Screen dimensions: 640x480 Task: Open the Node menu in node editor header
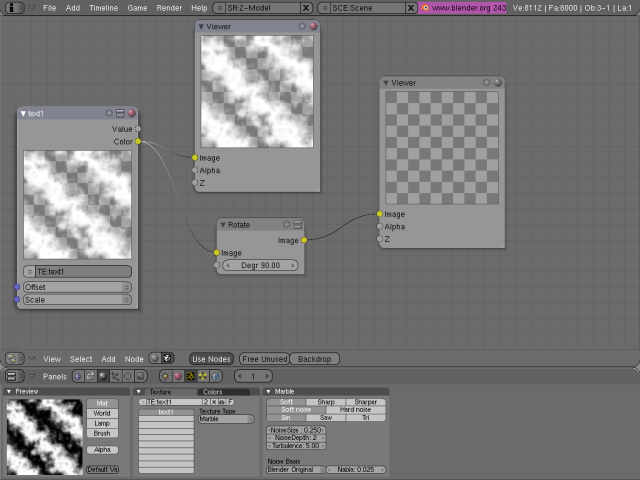tap(133, 358)
